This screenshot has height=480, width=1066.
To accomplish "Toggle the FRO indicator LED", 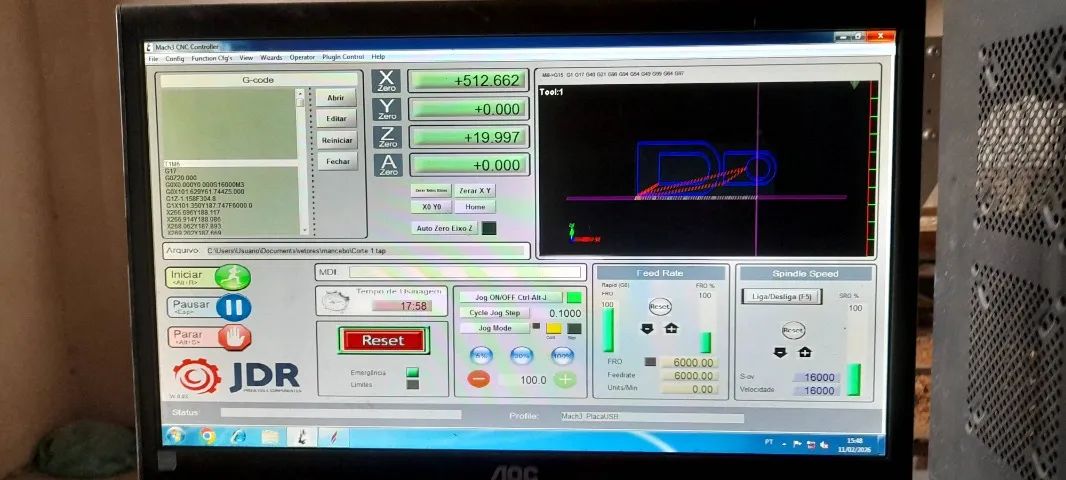I will tap(651, 362).
